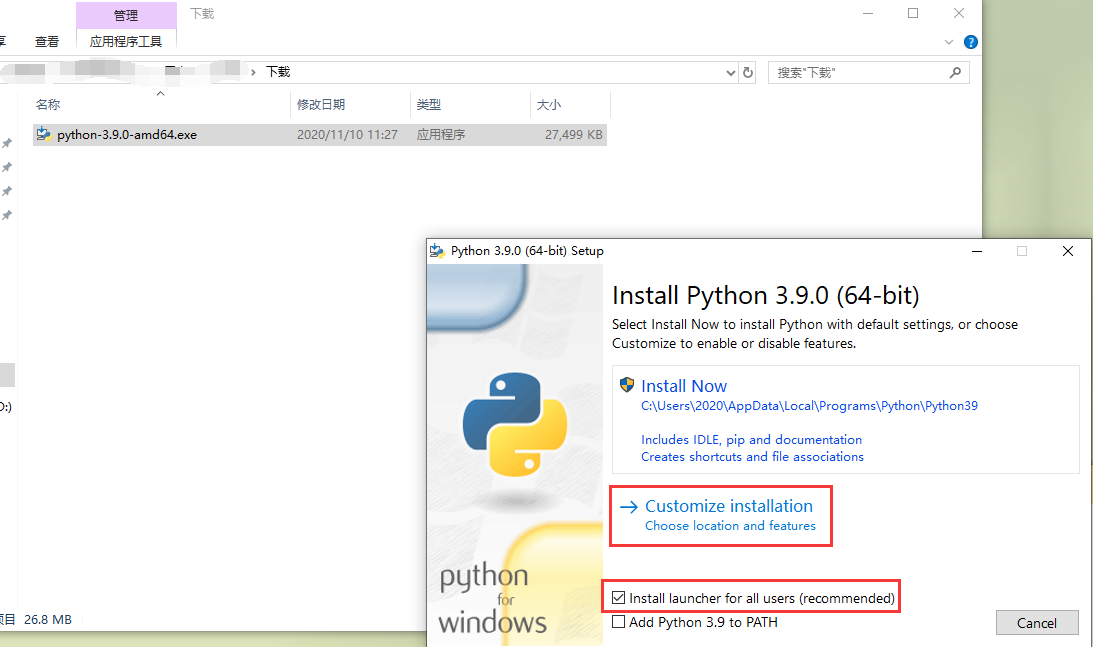Toggle Install launcher for all users checkbox
This screenshot has width=1093, height=647.
[618, 597]
